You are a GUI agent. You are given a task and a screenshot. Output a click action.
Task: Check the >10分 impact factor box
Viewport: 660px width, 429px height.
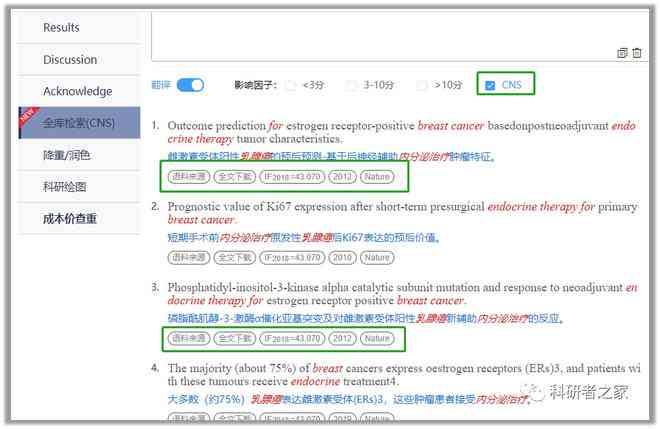click(x=421, y=85)
